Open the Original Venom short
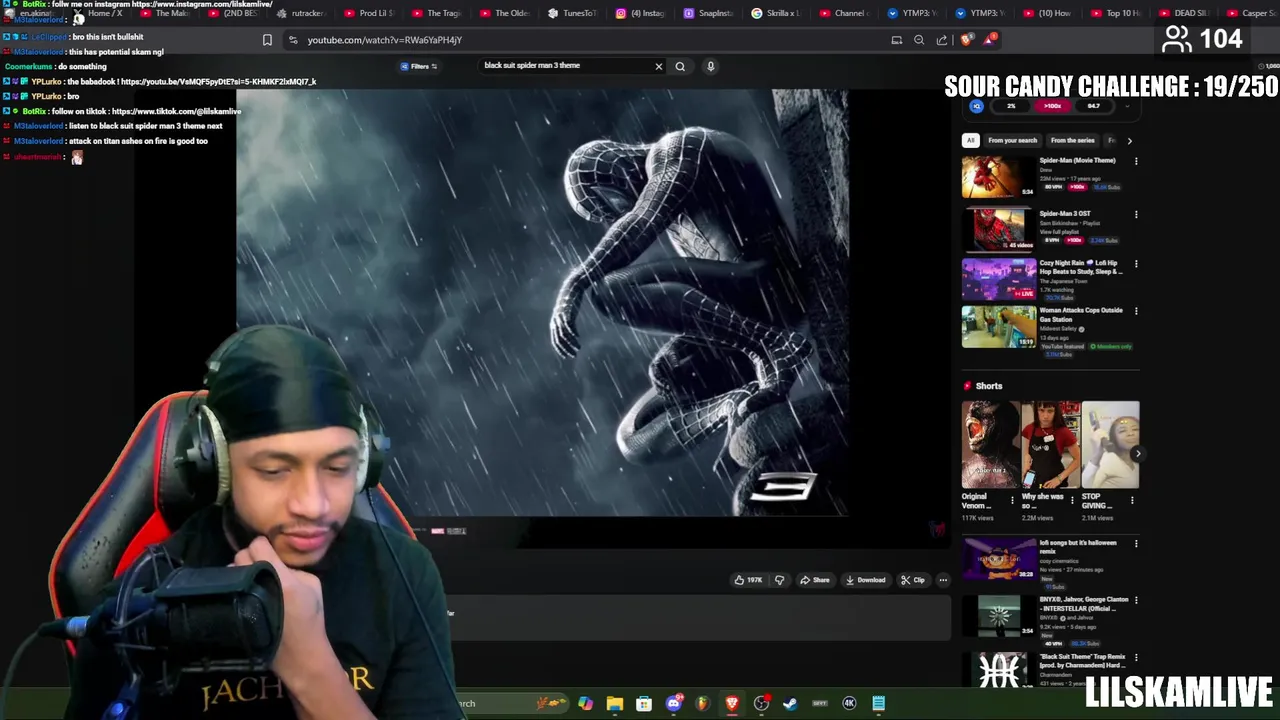Viewport: 1280px width, 720px height. (x=990, y=444)
